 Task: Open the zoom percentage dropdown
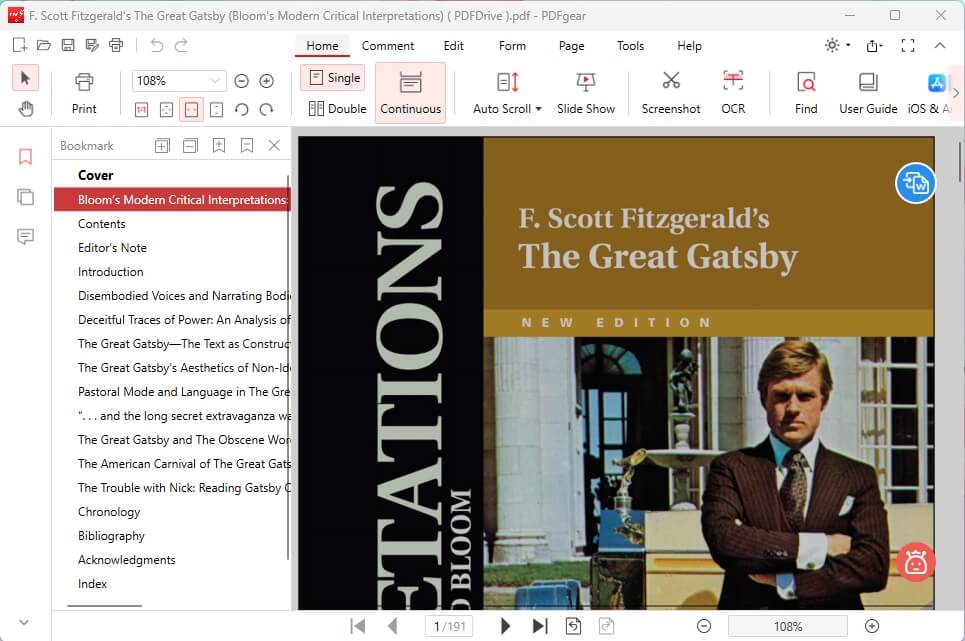[x=215, y=81]
